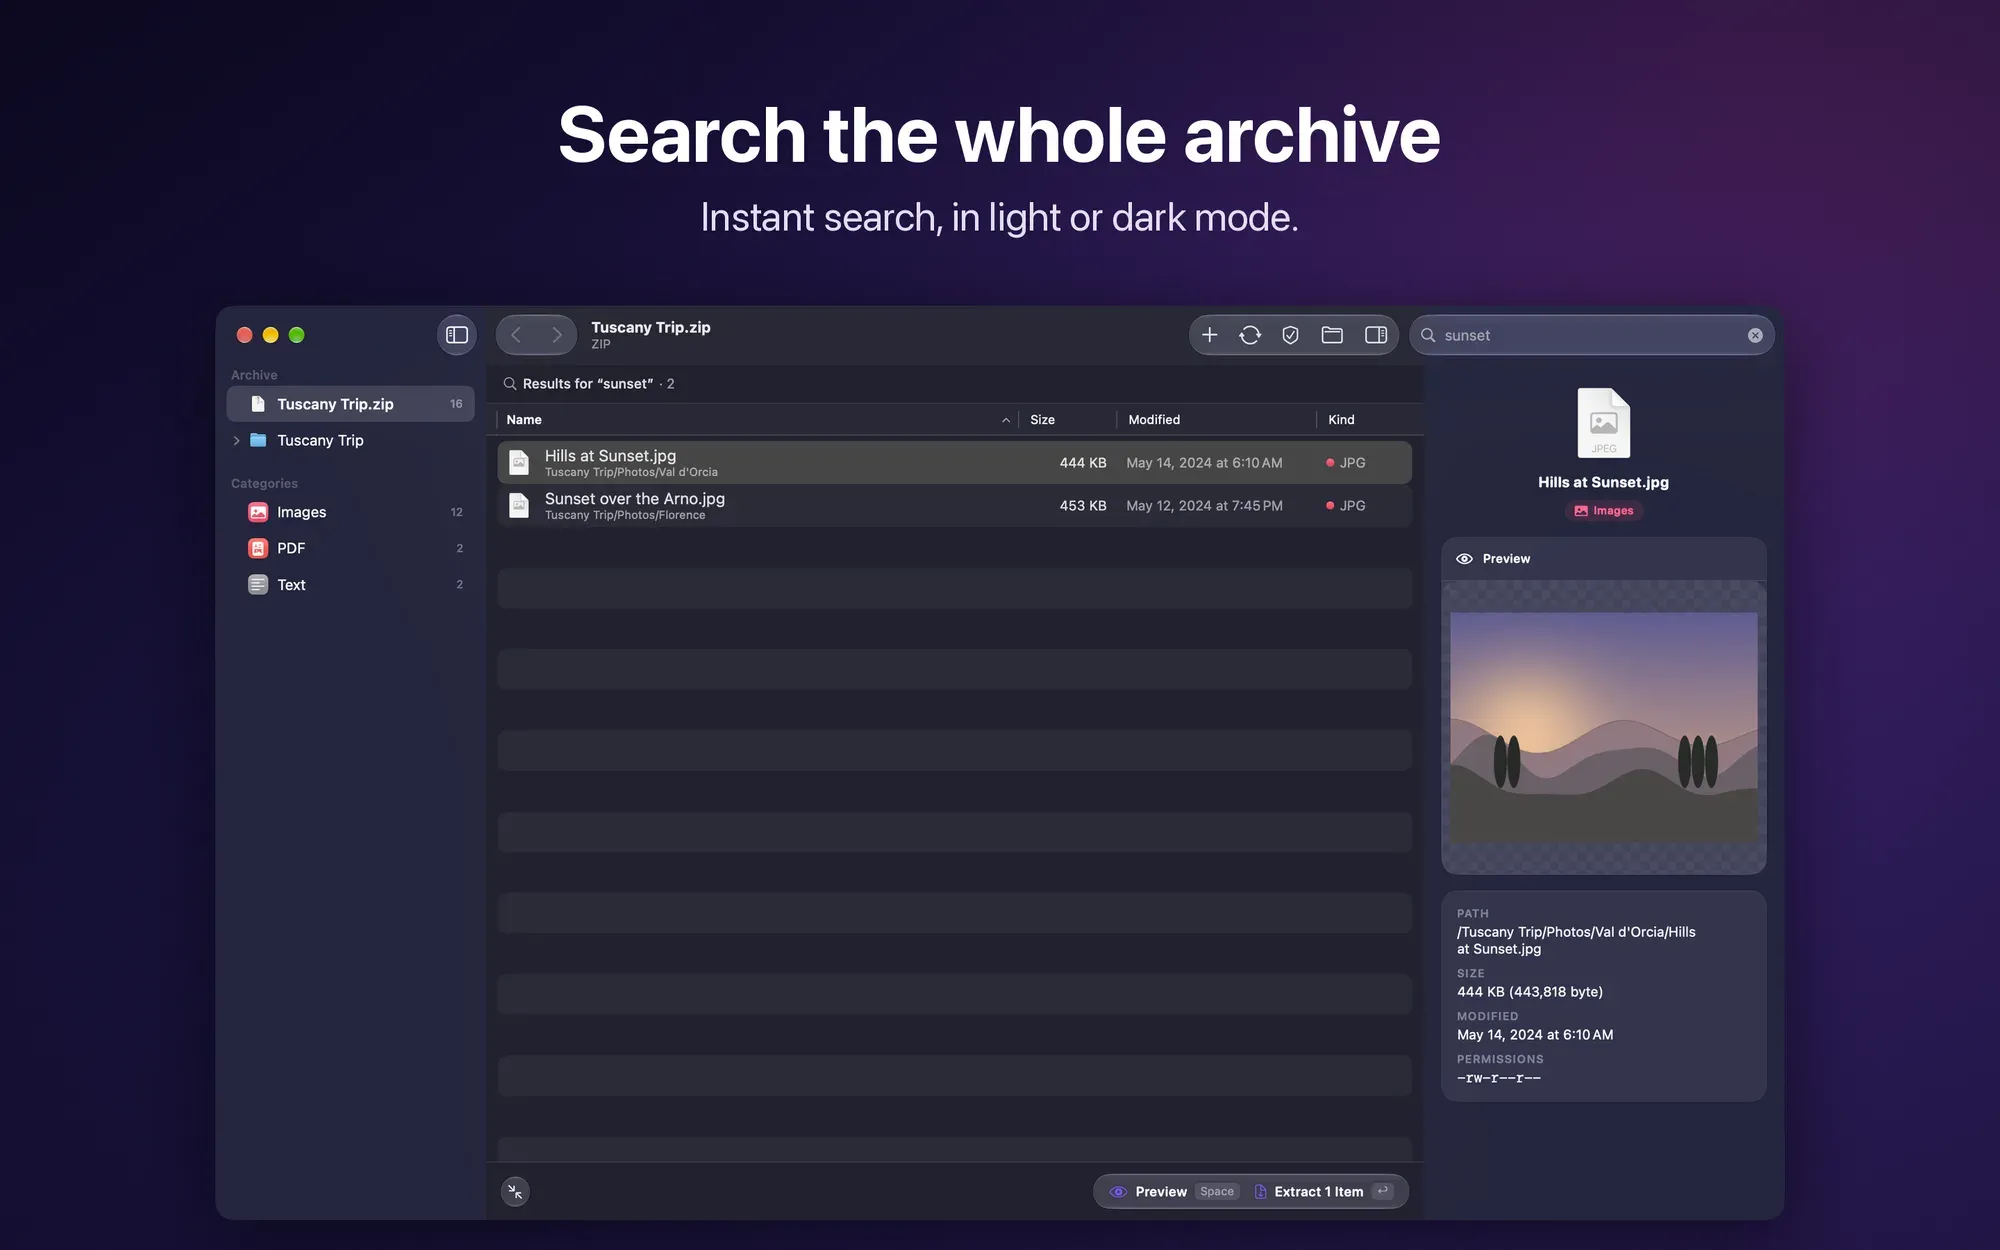Screen dimensions: 2000x1250
Task: Click the Results for sunset search icon
Action: 510,384
